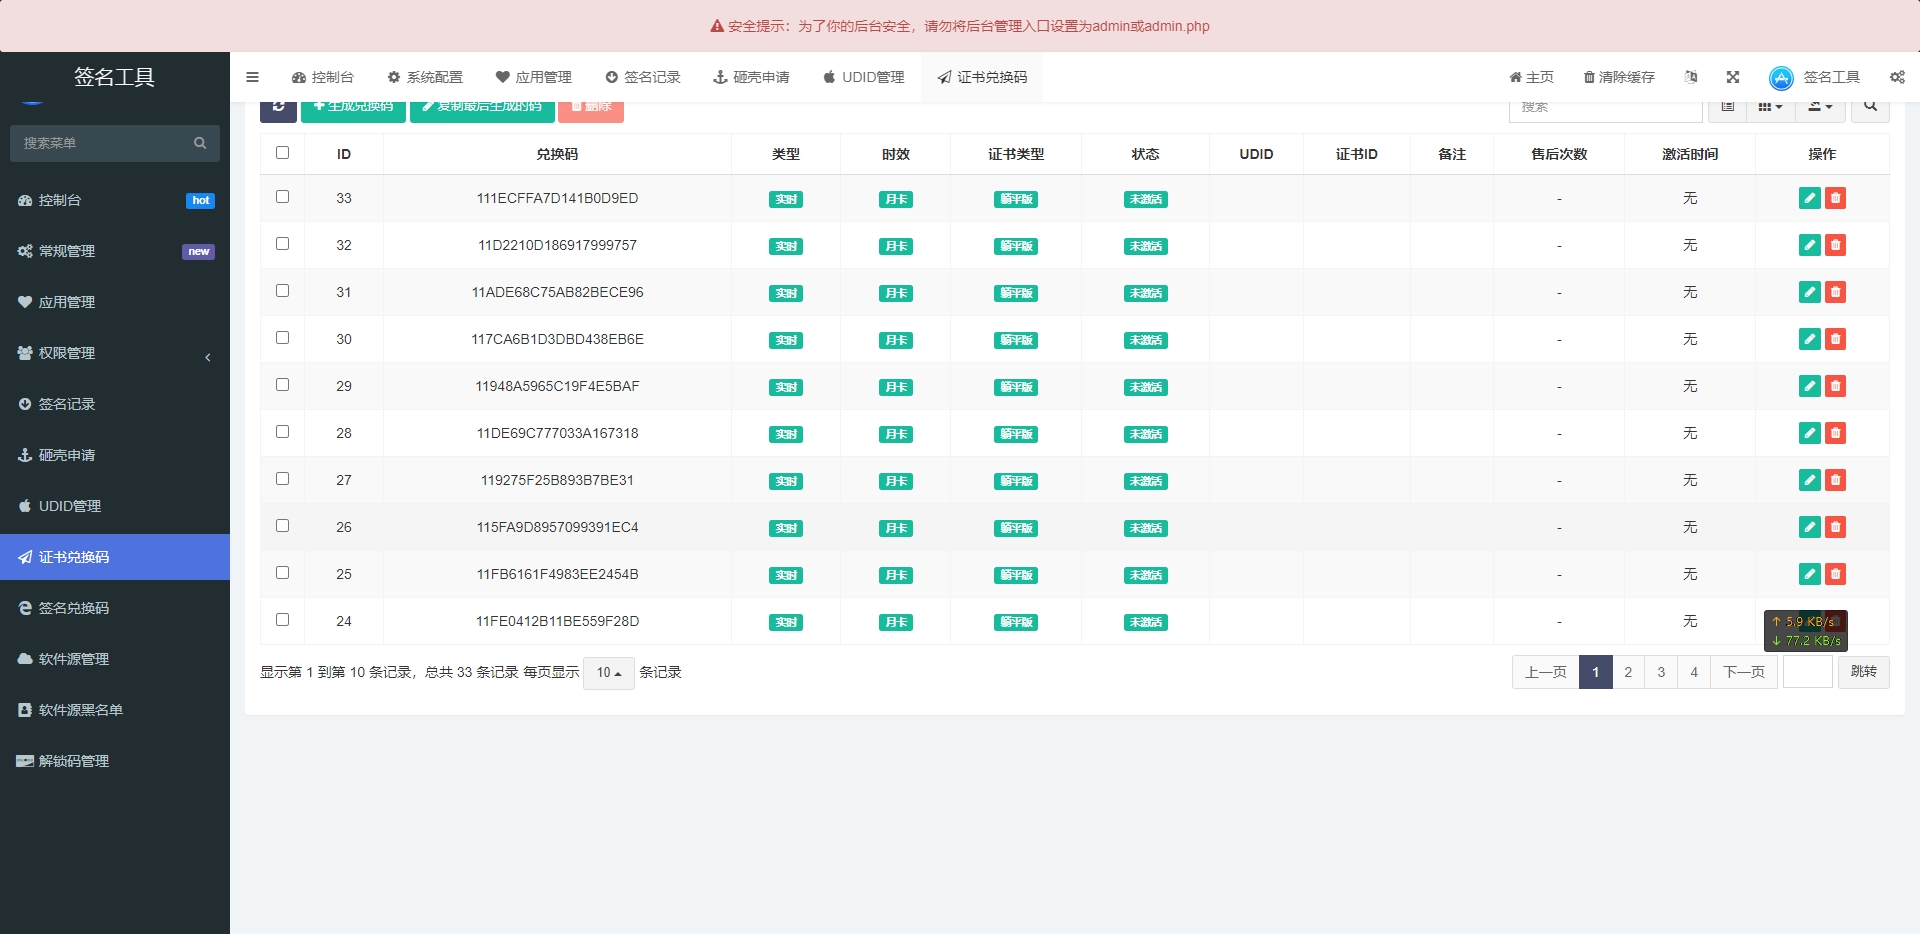Open the page size dropdown showing 10
This screenshot has height=934, width=1920.
point(608,673)
